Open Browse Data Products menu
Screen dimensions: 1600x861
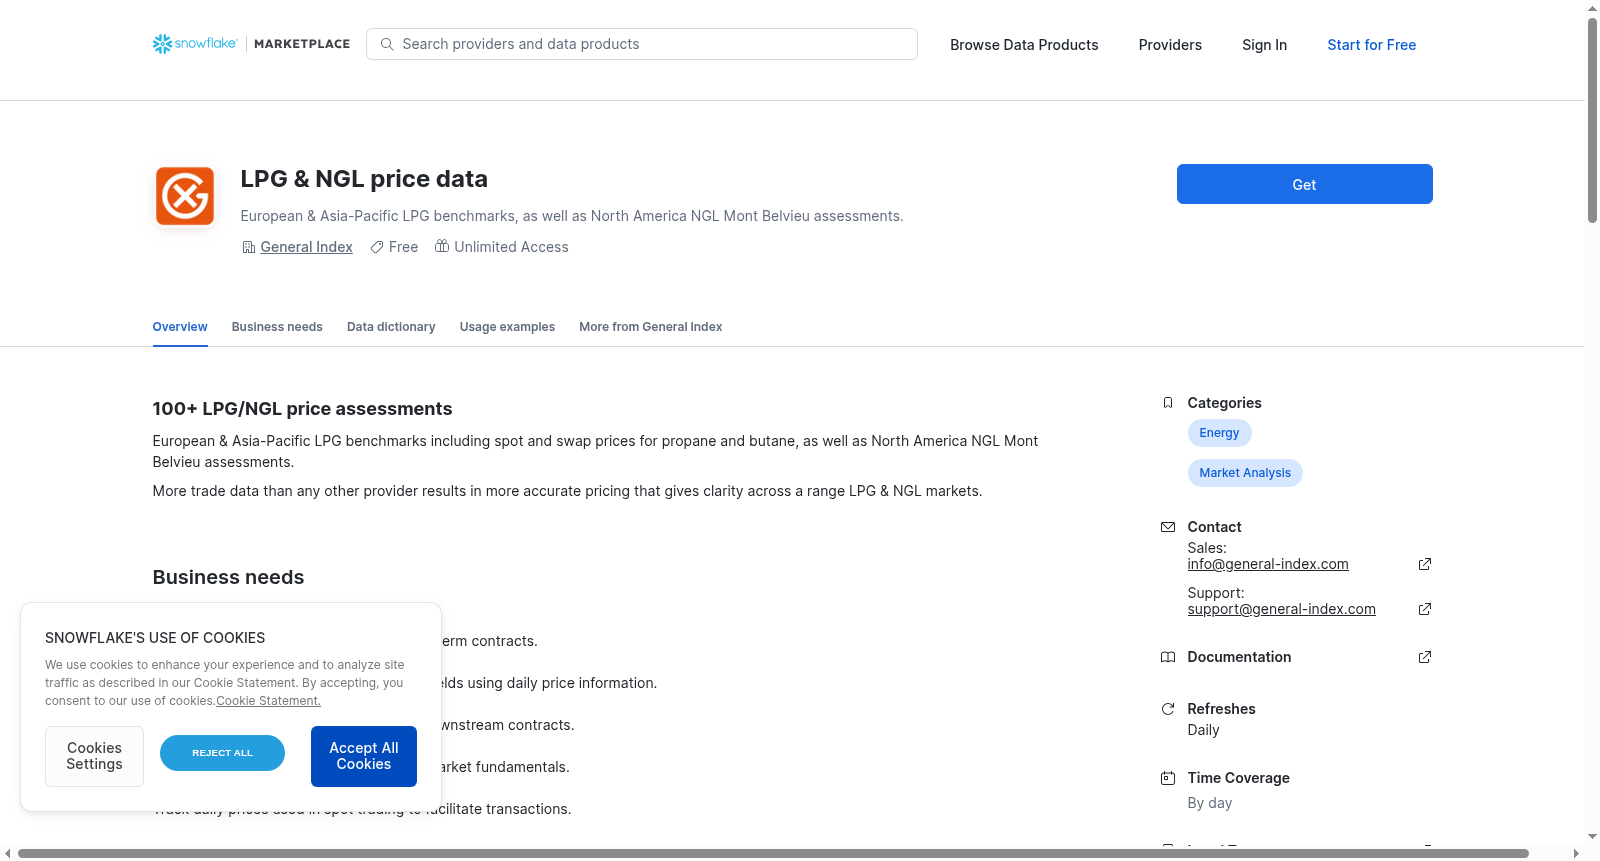tap(1024, 45)
